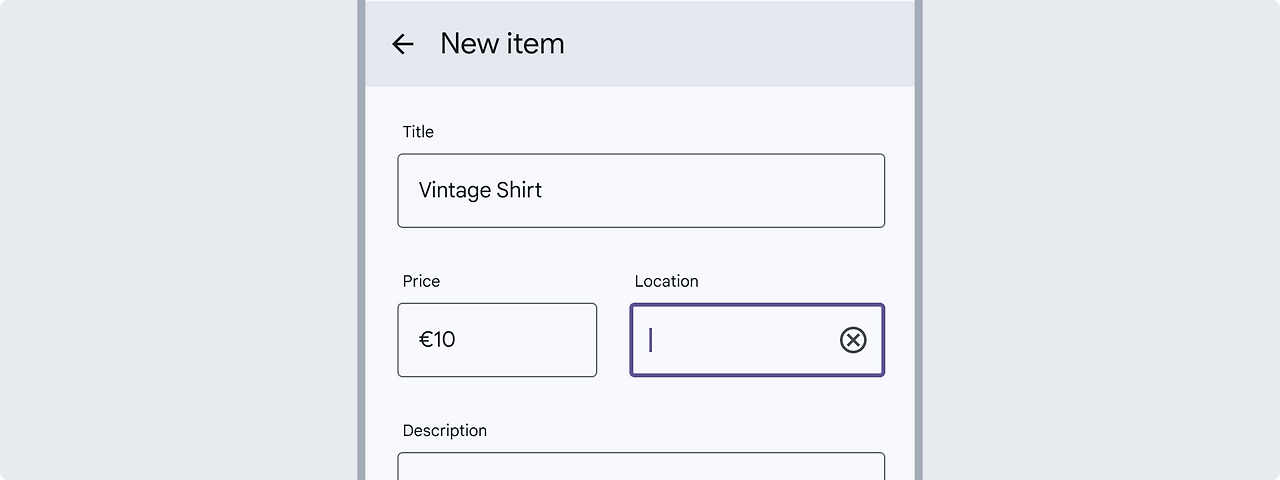Click the "€10" price value
Screen dimensions: 1280x480
click(437, 340)
